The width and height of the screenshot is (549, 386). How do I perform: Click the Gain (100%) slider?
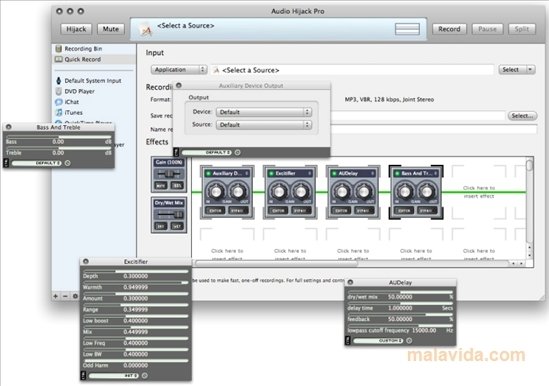[x=169, y=174]
